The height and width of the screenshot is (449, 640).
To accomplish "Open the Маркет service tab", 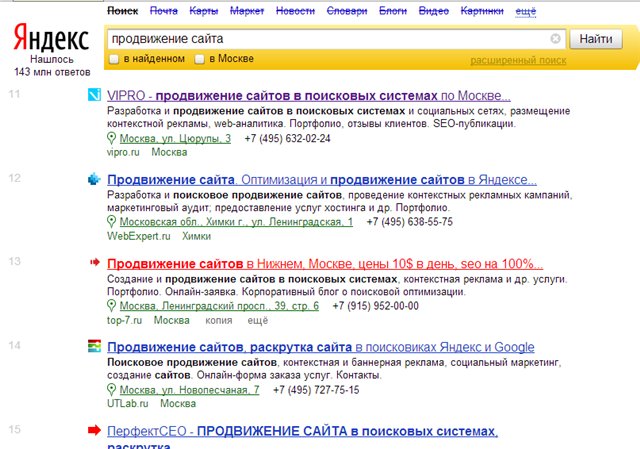I will click(247, 11).
